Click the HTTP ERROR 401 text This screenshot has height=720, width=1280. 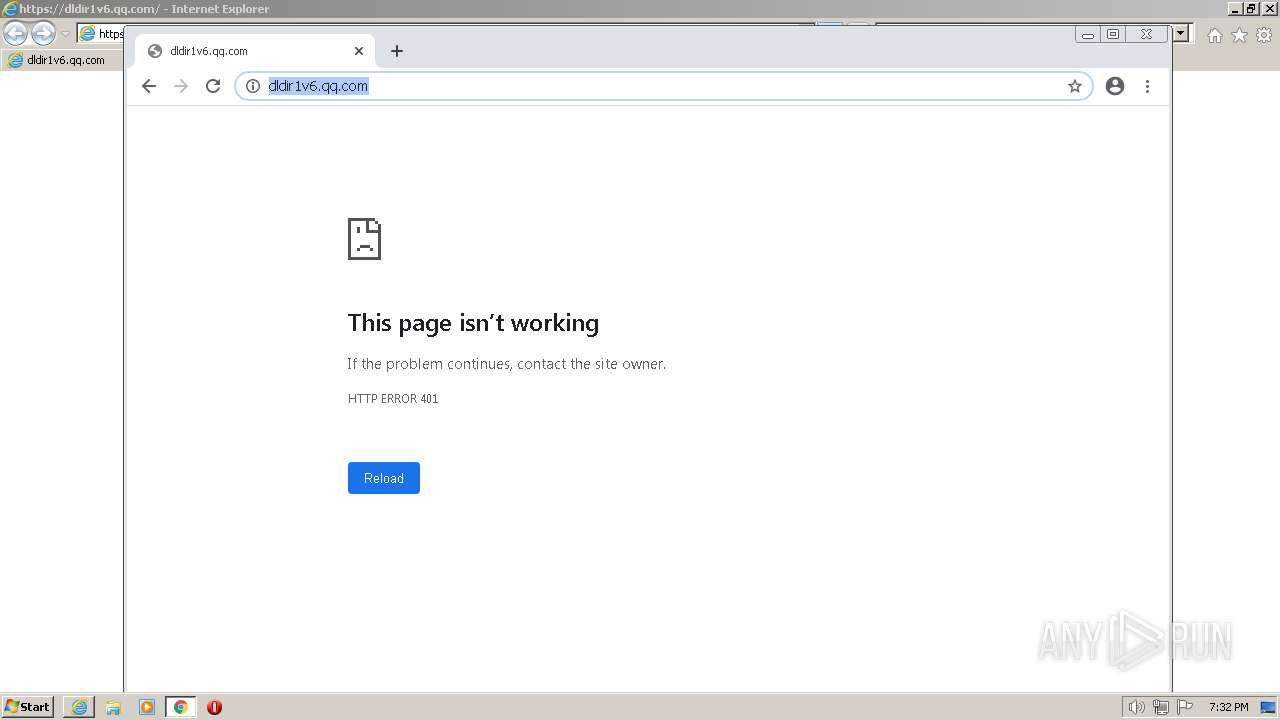pos(393,398)
